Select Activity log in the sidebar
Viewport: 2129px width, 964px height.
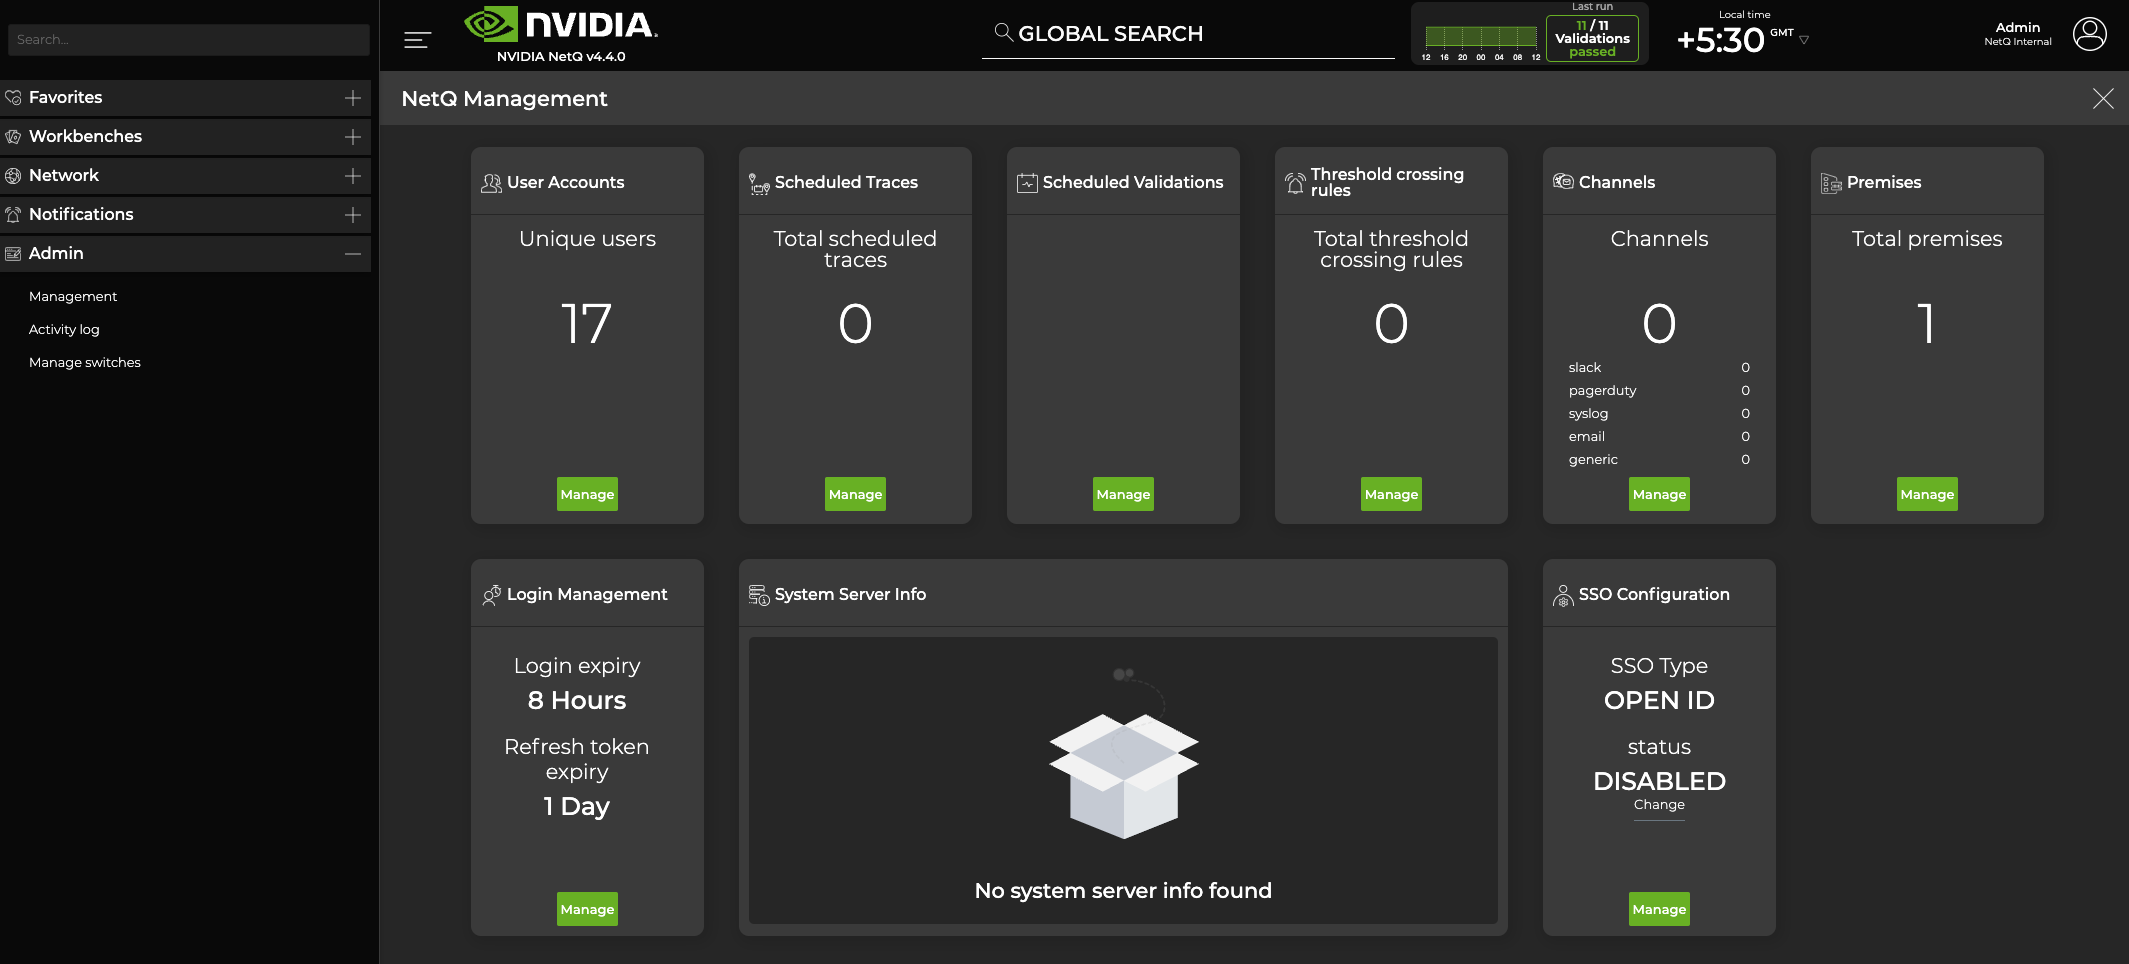point(64,329)
